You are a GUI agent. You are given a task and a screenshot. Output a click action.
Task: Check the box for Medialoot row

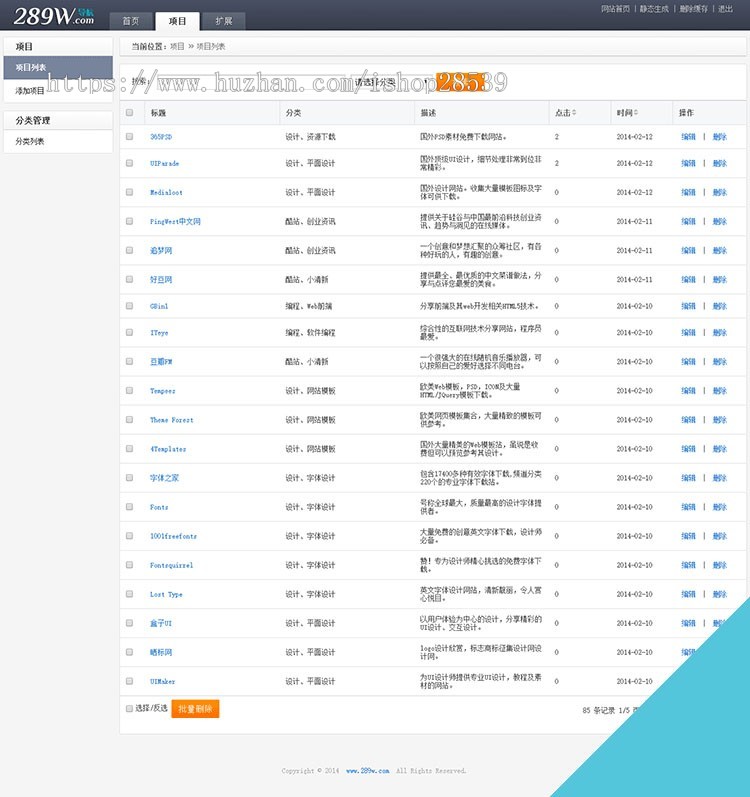(x=130, y=192)
